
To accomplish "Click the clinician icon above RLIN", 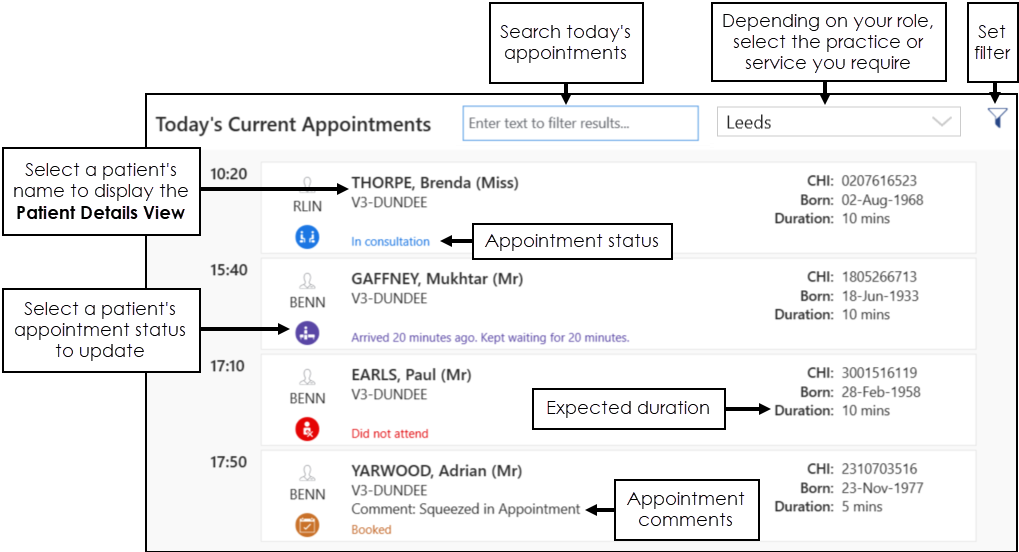I will click(x=307, y=184).
